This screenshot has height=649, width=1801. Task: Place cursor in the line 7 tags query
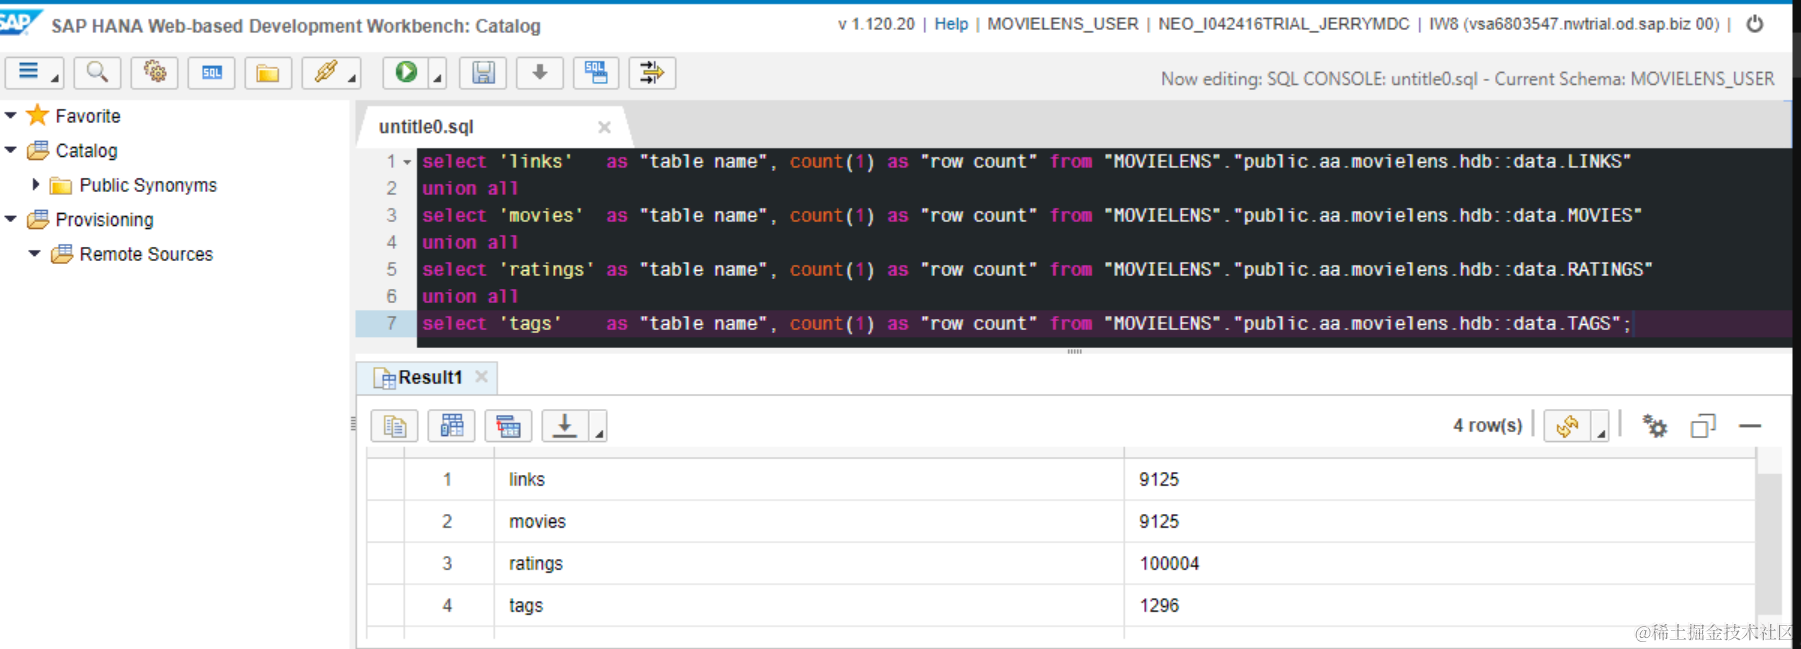coord(1026,323)
